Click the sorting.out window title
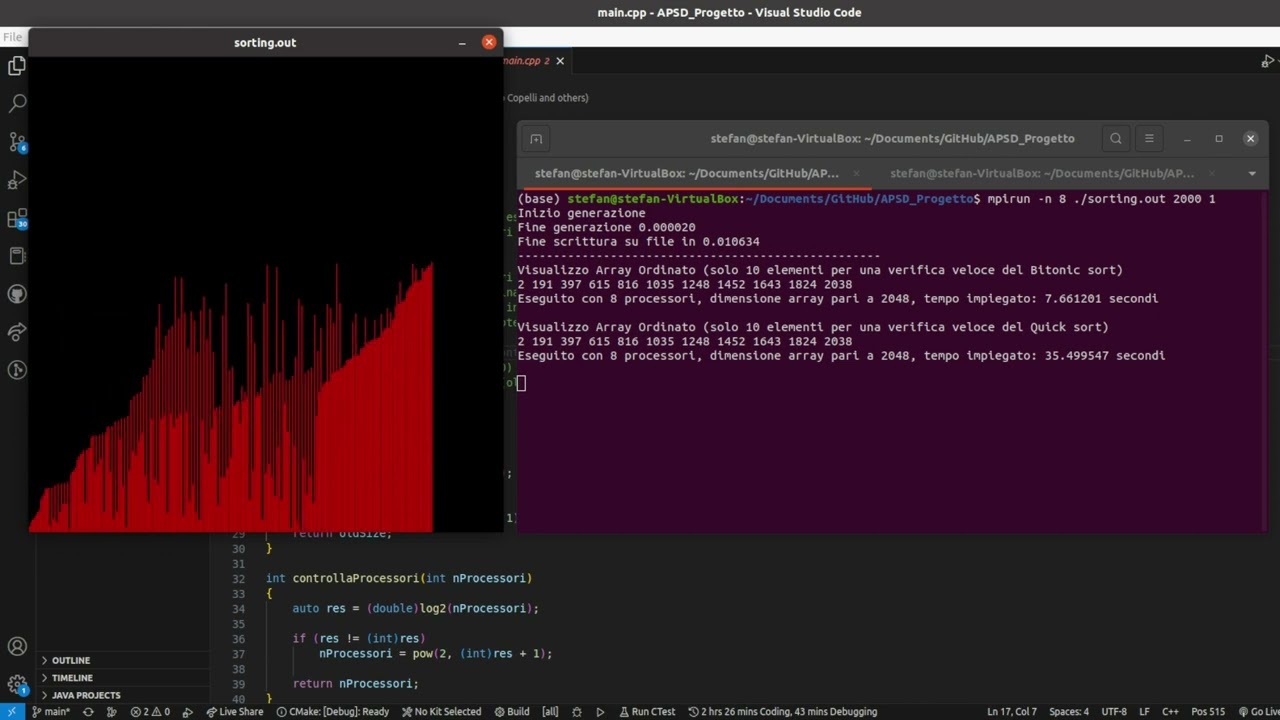1280x720 pixels. [265, 42]
